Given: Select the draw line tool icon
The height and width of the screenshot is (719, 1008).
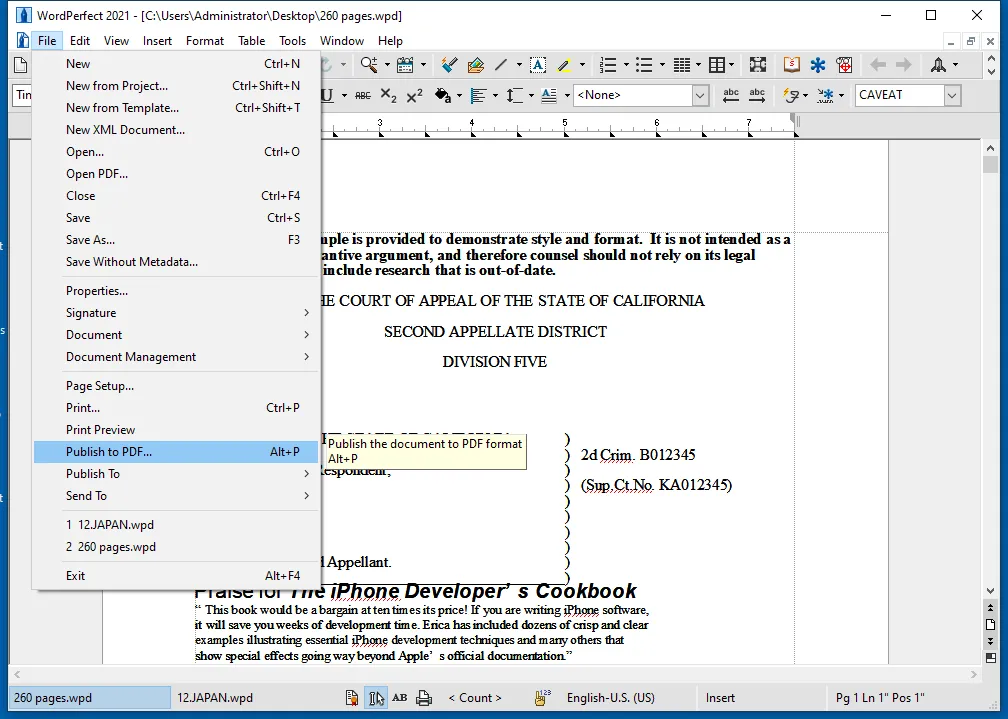Looking at the screenshot, I should (501, 64).
